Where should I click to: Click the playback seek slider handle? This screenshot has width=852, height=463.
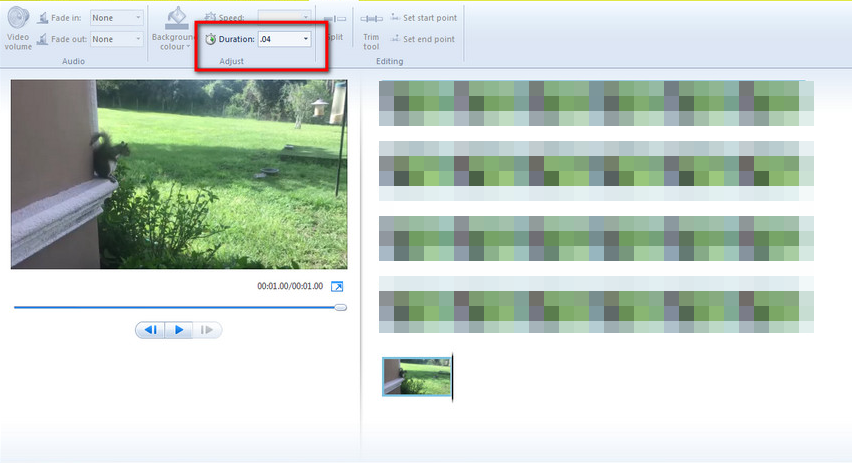coord(341,308)
